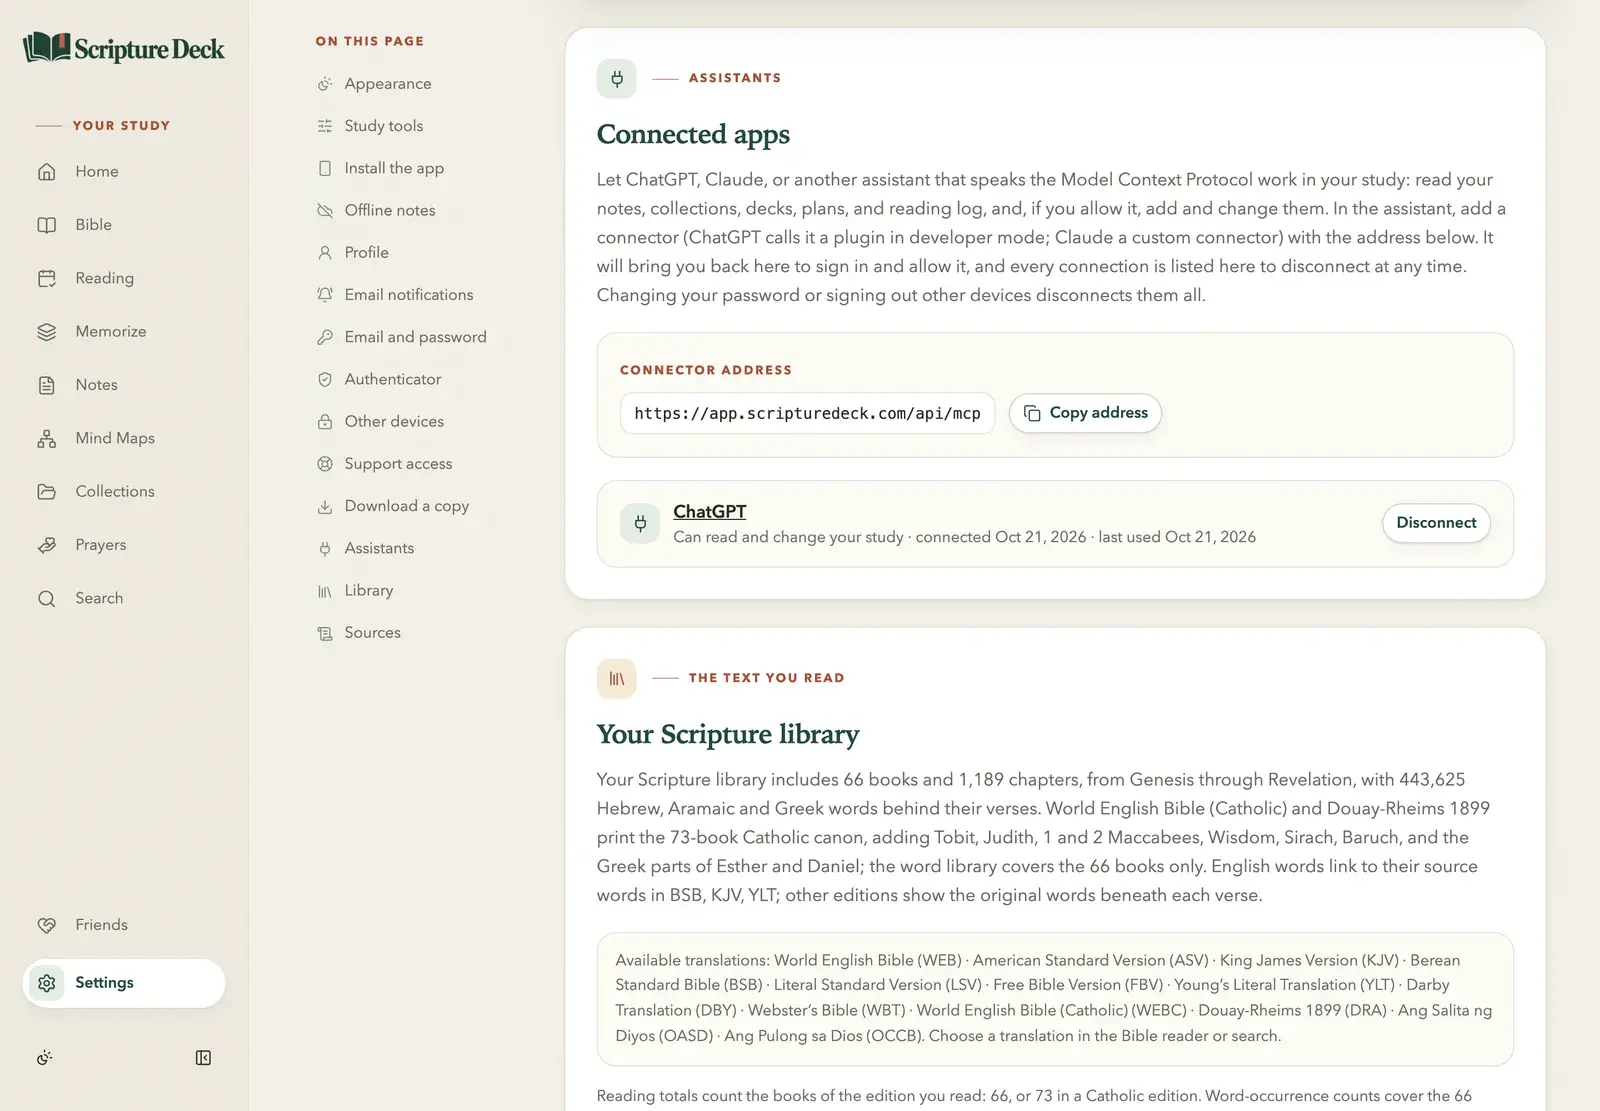Click the Connected apps heading
The width and height of the screenshot is (1600, 1111).
coord(693,134)
